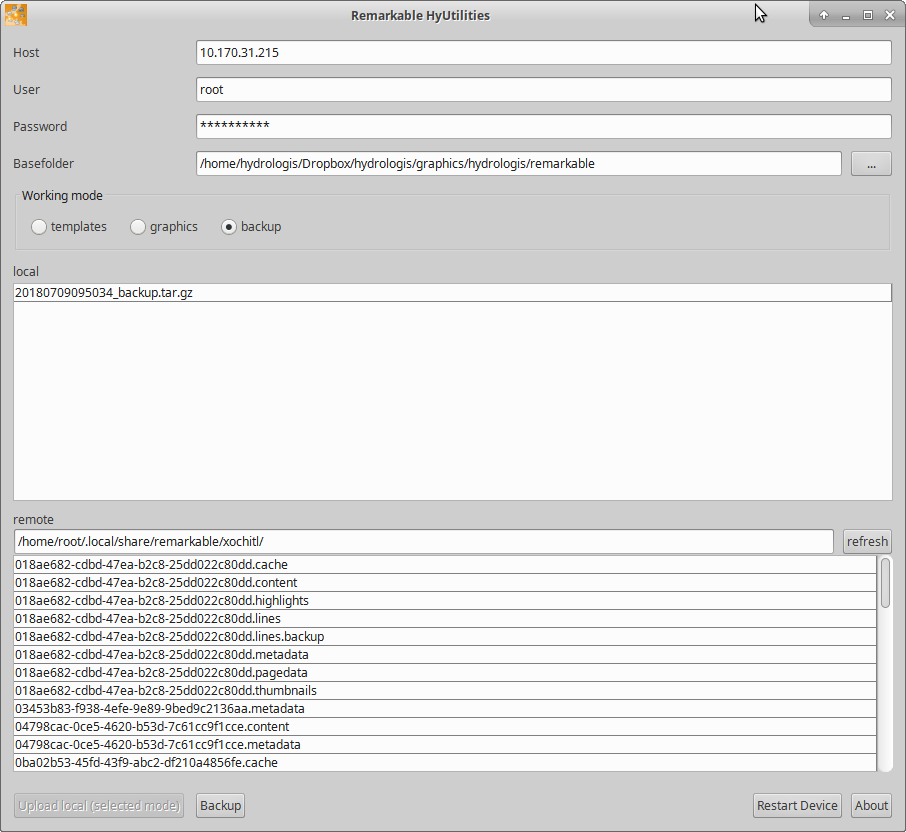The image size is (906, 832).
Task: Select 03453b83-f938-4efe-9e89-9bed9c2136aa.metadata row
Action: click(445, 708)
